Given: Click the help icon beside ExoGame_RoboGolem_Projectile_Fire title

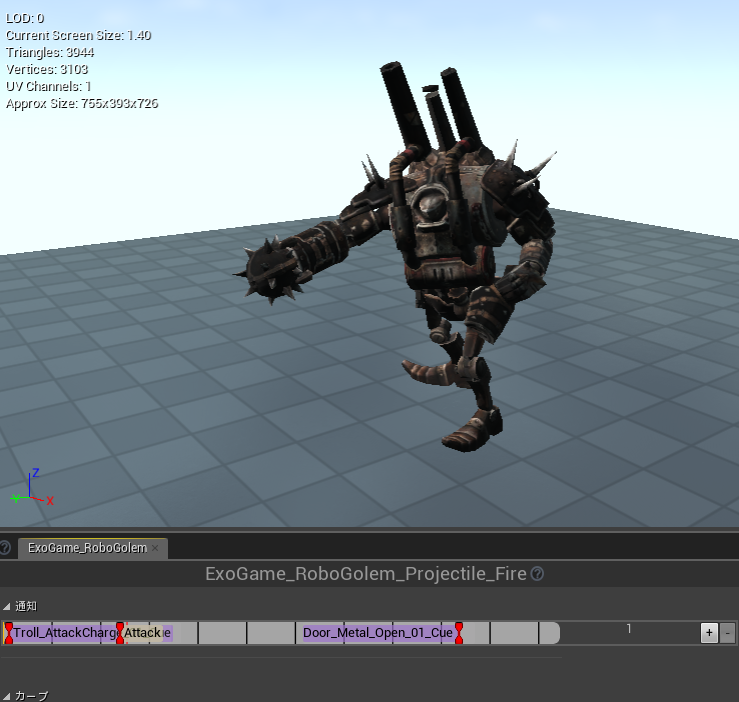Looking at the screenshot, I should [x=537, y=574].
